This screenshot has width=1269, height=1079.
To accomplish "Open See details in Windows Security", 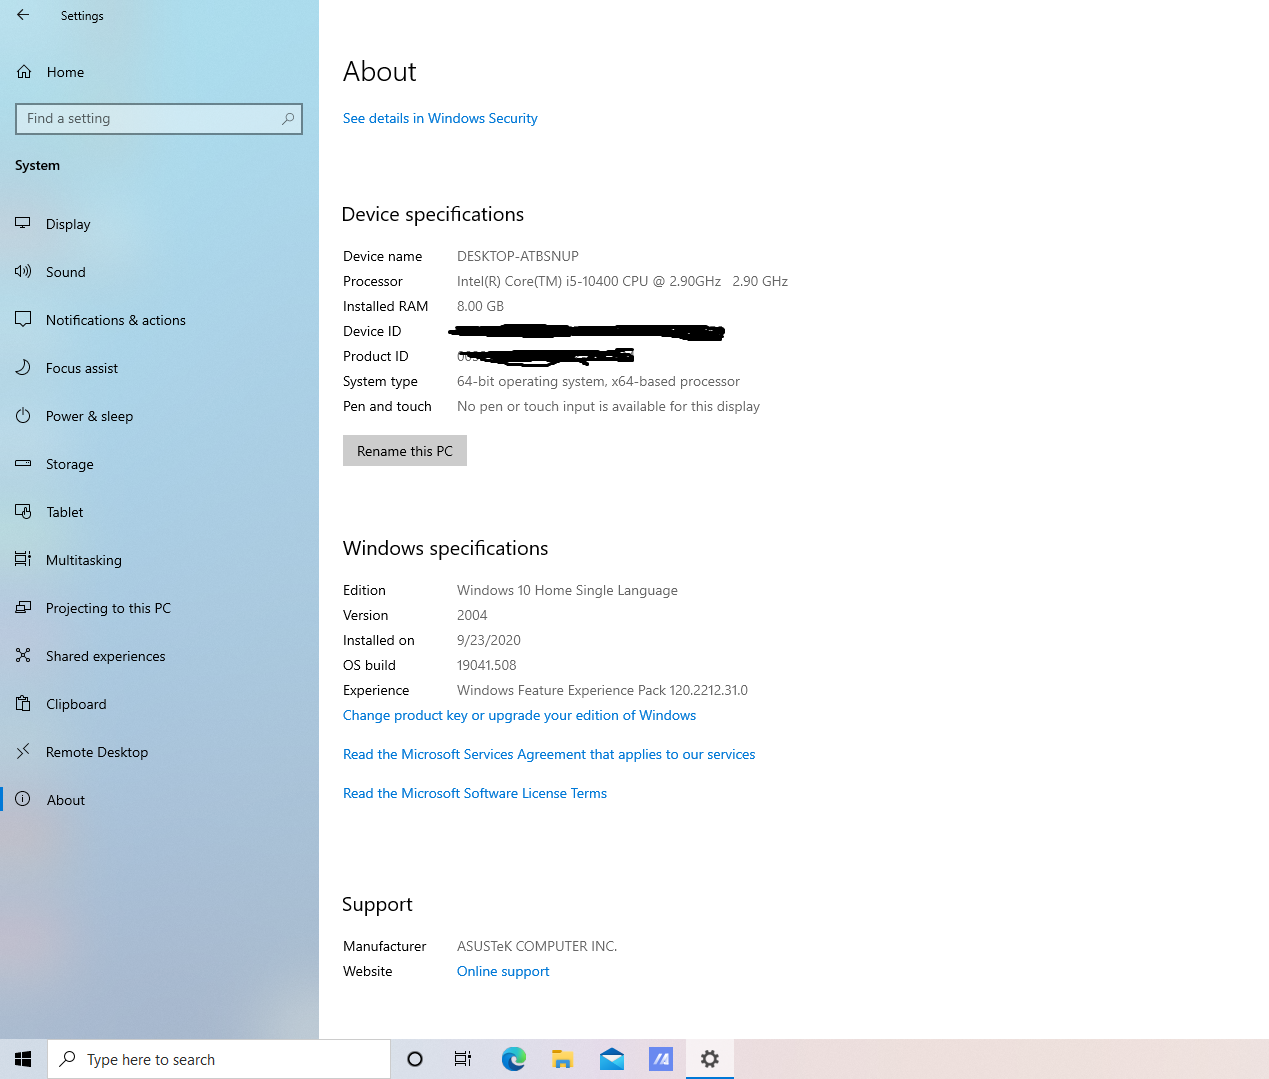I will point(440,118).
